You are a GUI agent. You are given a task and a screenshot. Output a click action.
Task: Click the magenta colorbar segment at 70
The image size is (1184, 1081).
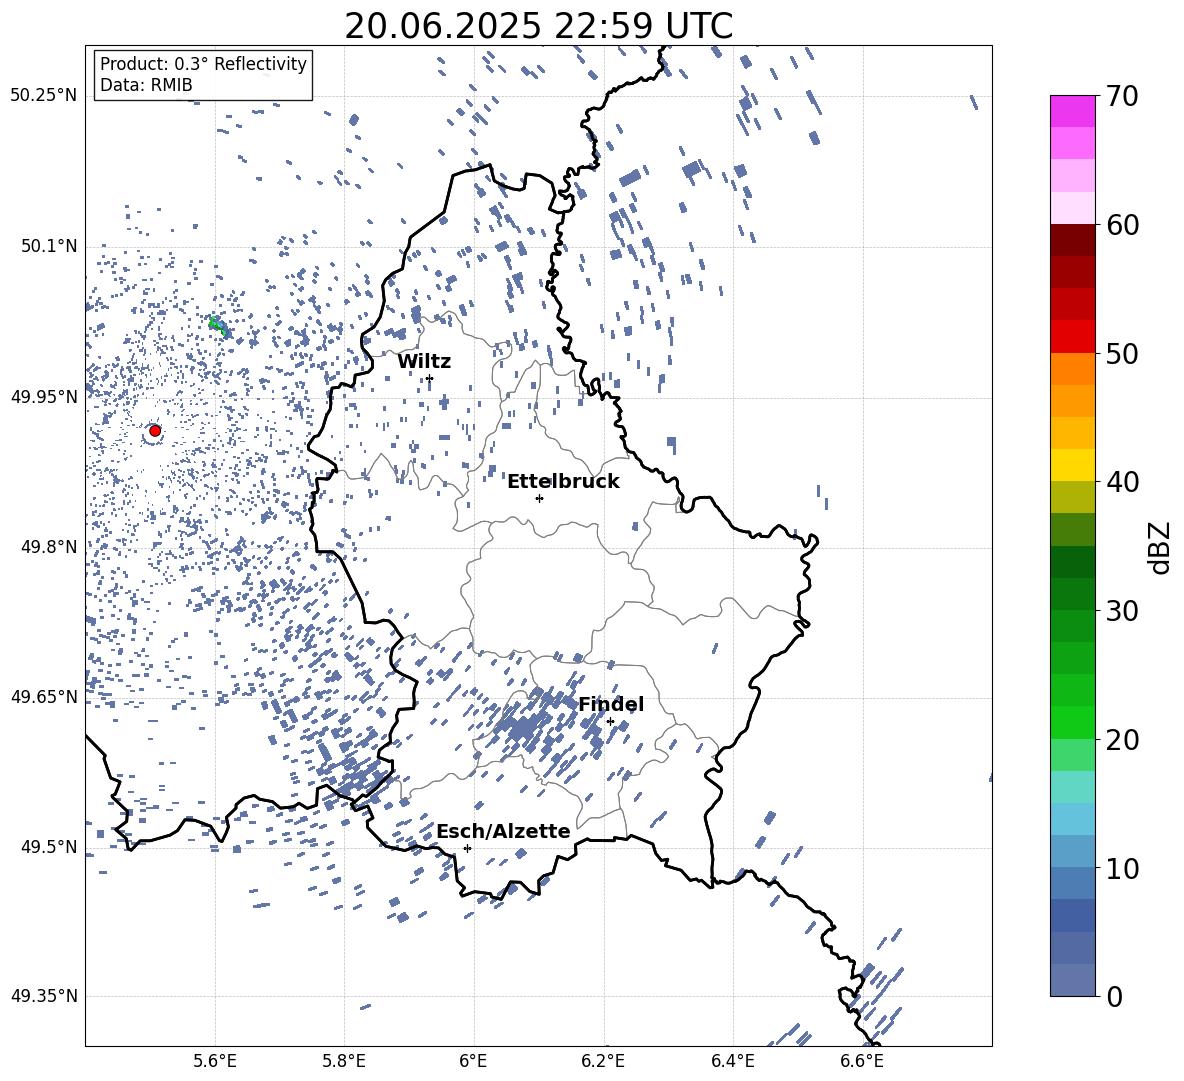(1073, 111)
